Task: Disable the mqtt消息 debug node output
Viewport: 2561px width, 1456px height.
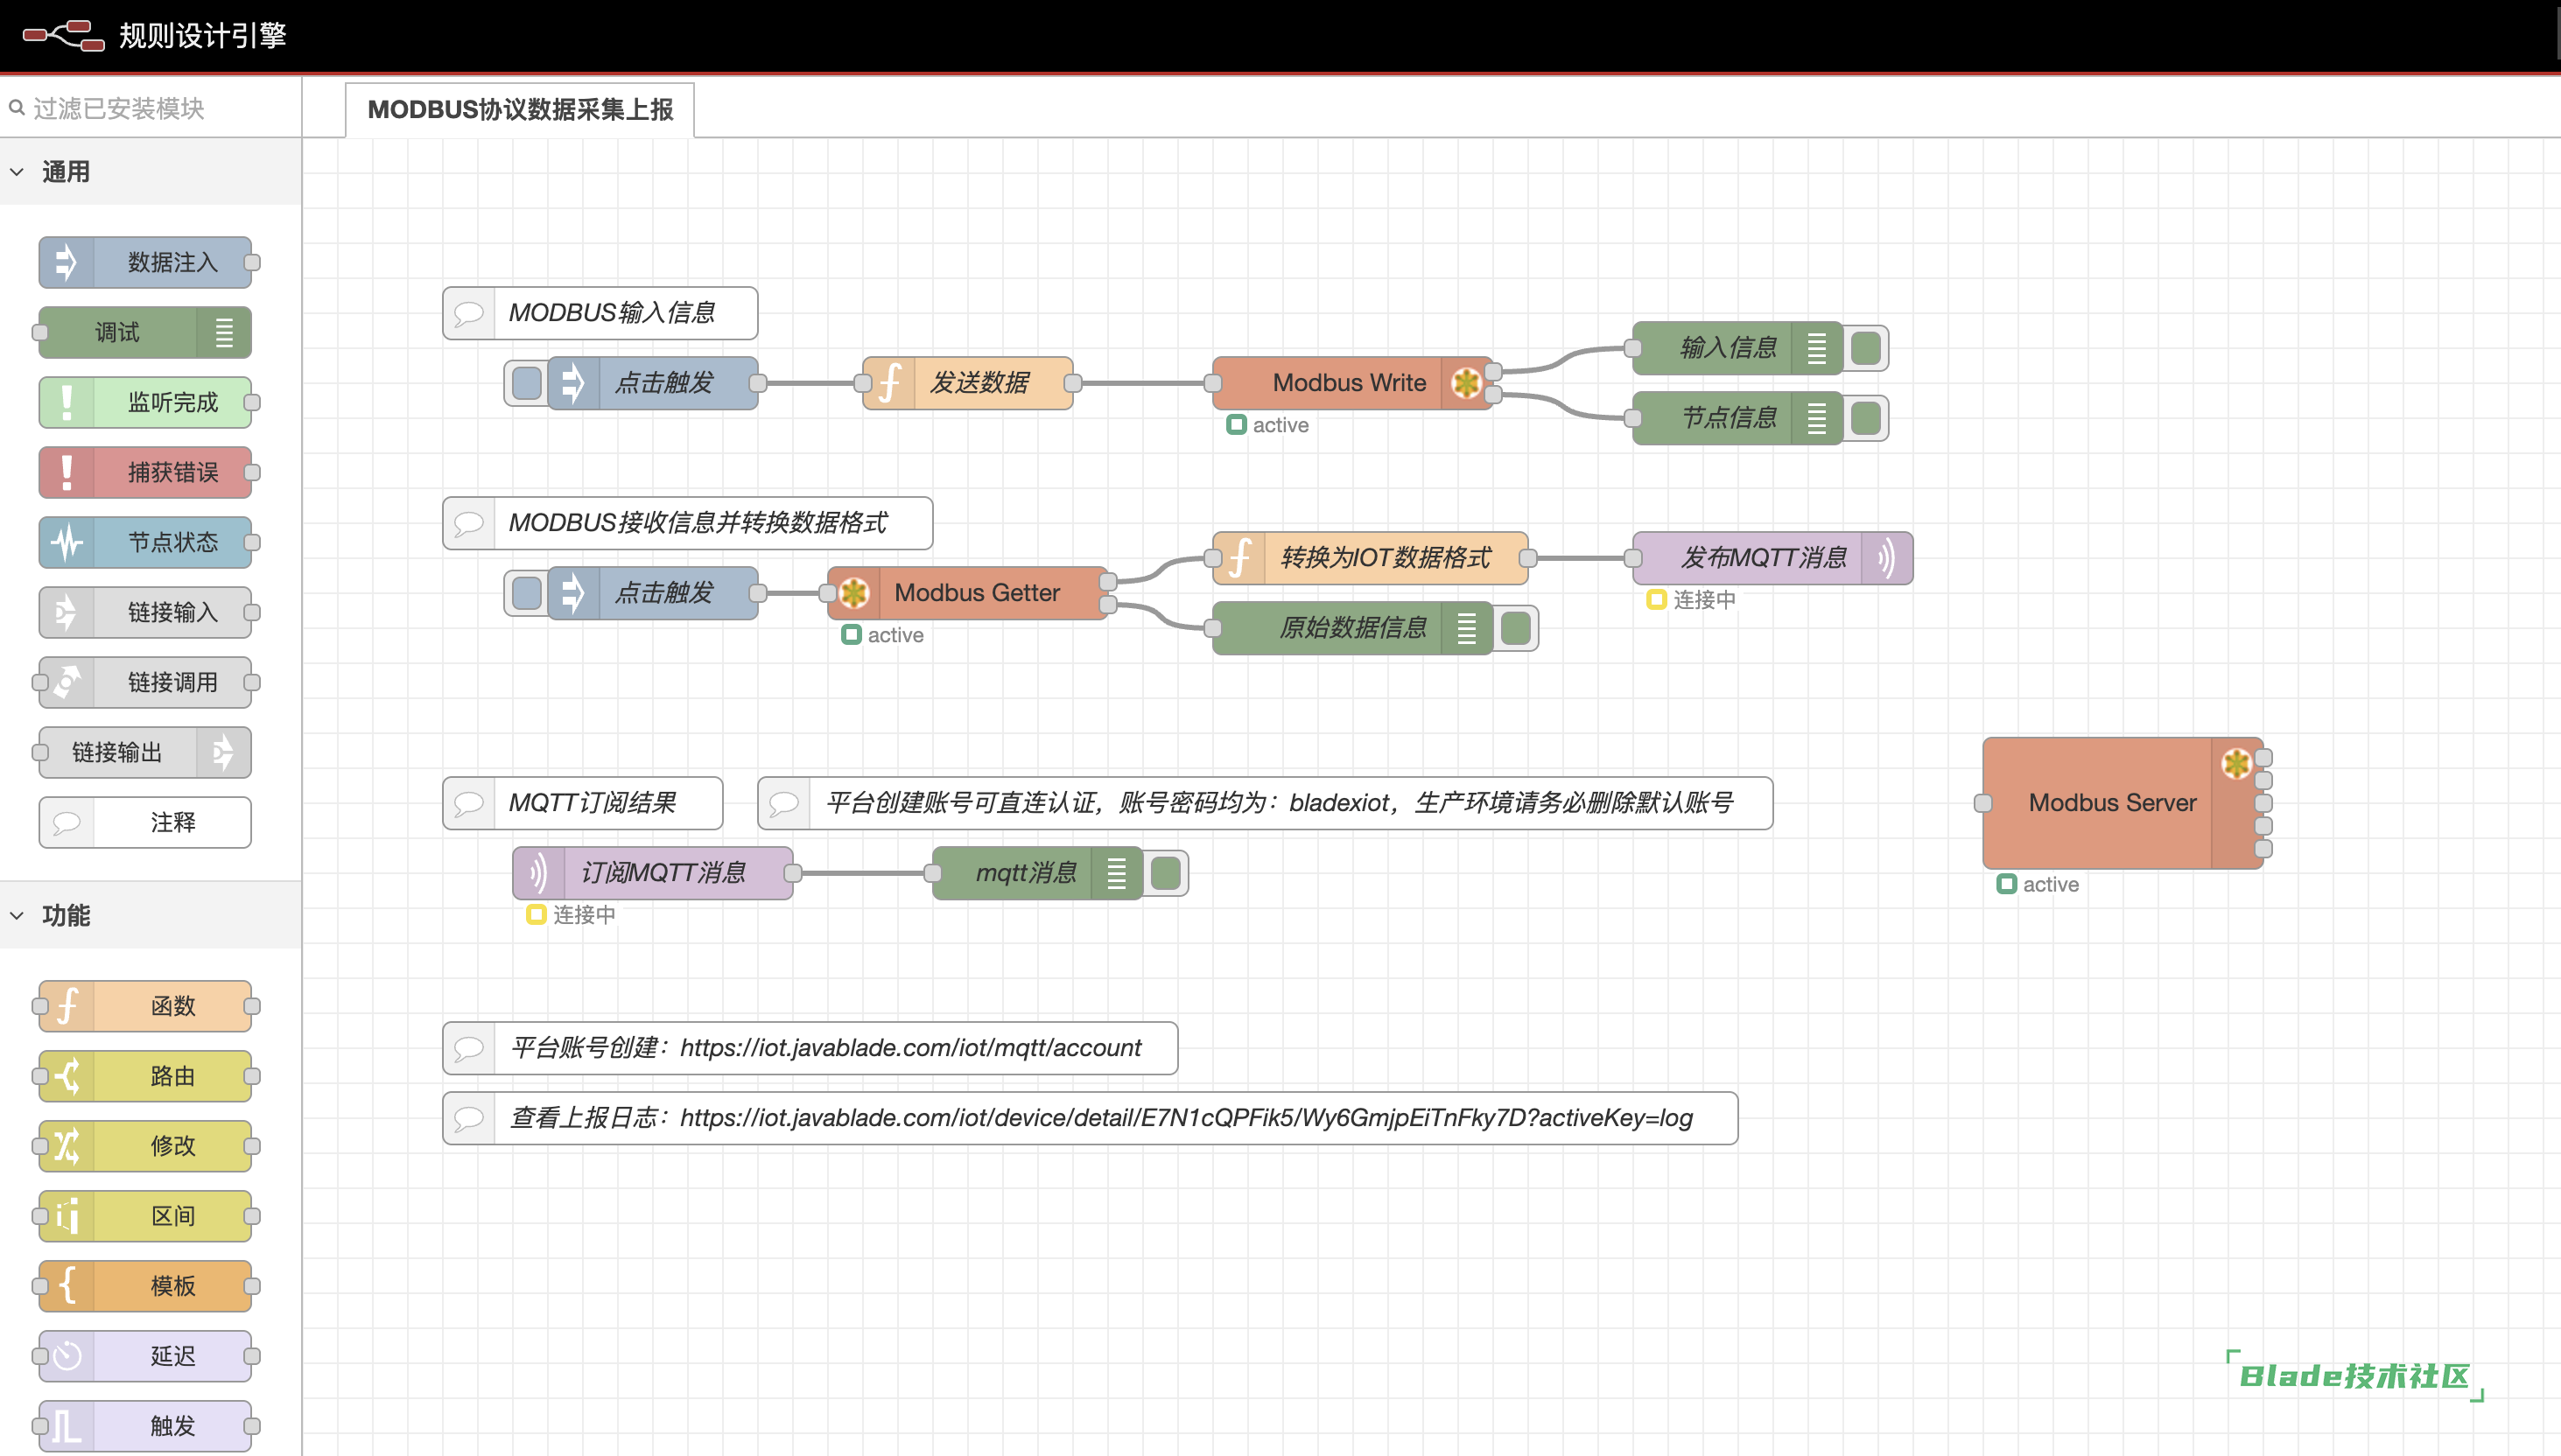Action: point(1166,873)
